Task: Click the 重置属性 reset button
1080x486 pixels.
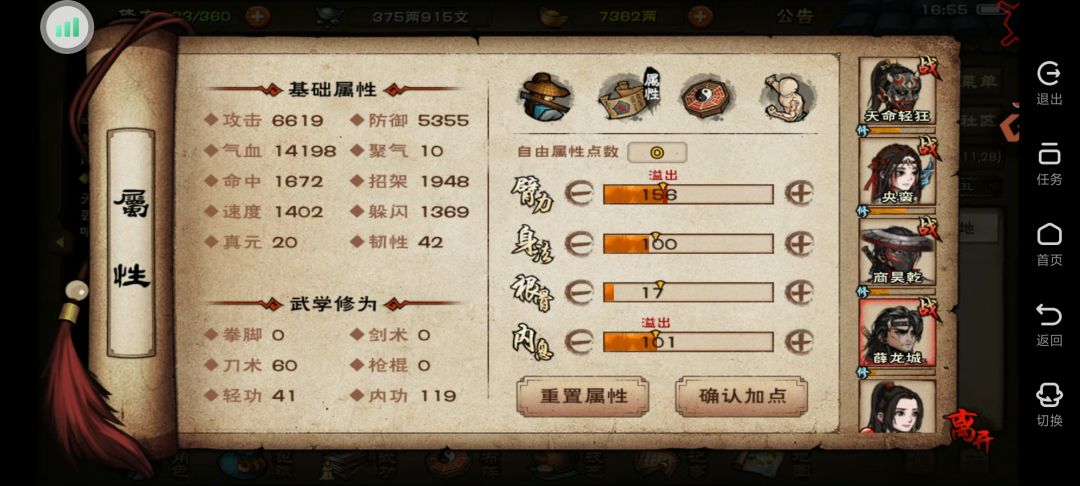Action: click(583, 397)
